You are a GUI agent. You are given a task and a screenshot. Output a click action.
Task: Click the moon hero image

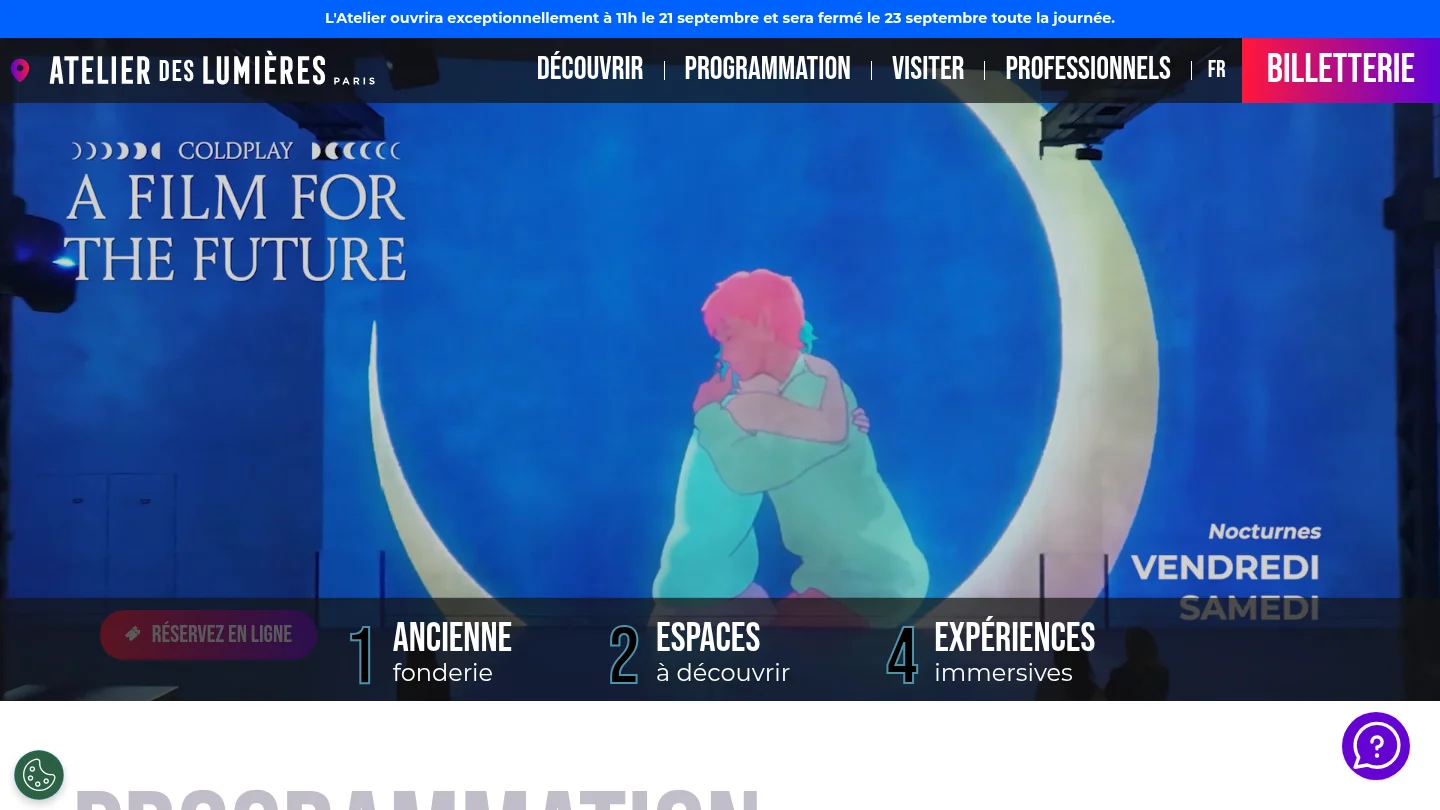720,369
